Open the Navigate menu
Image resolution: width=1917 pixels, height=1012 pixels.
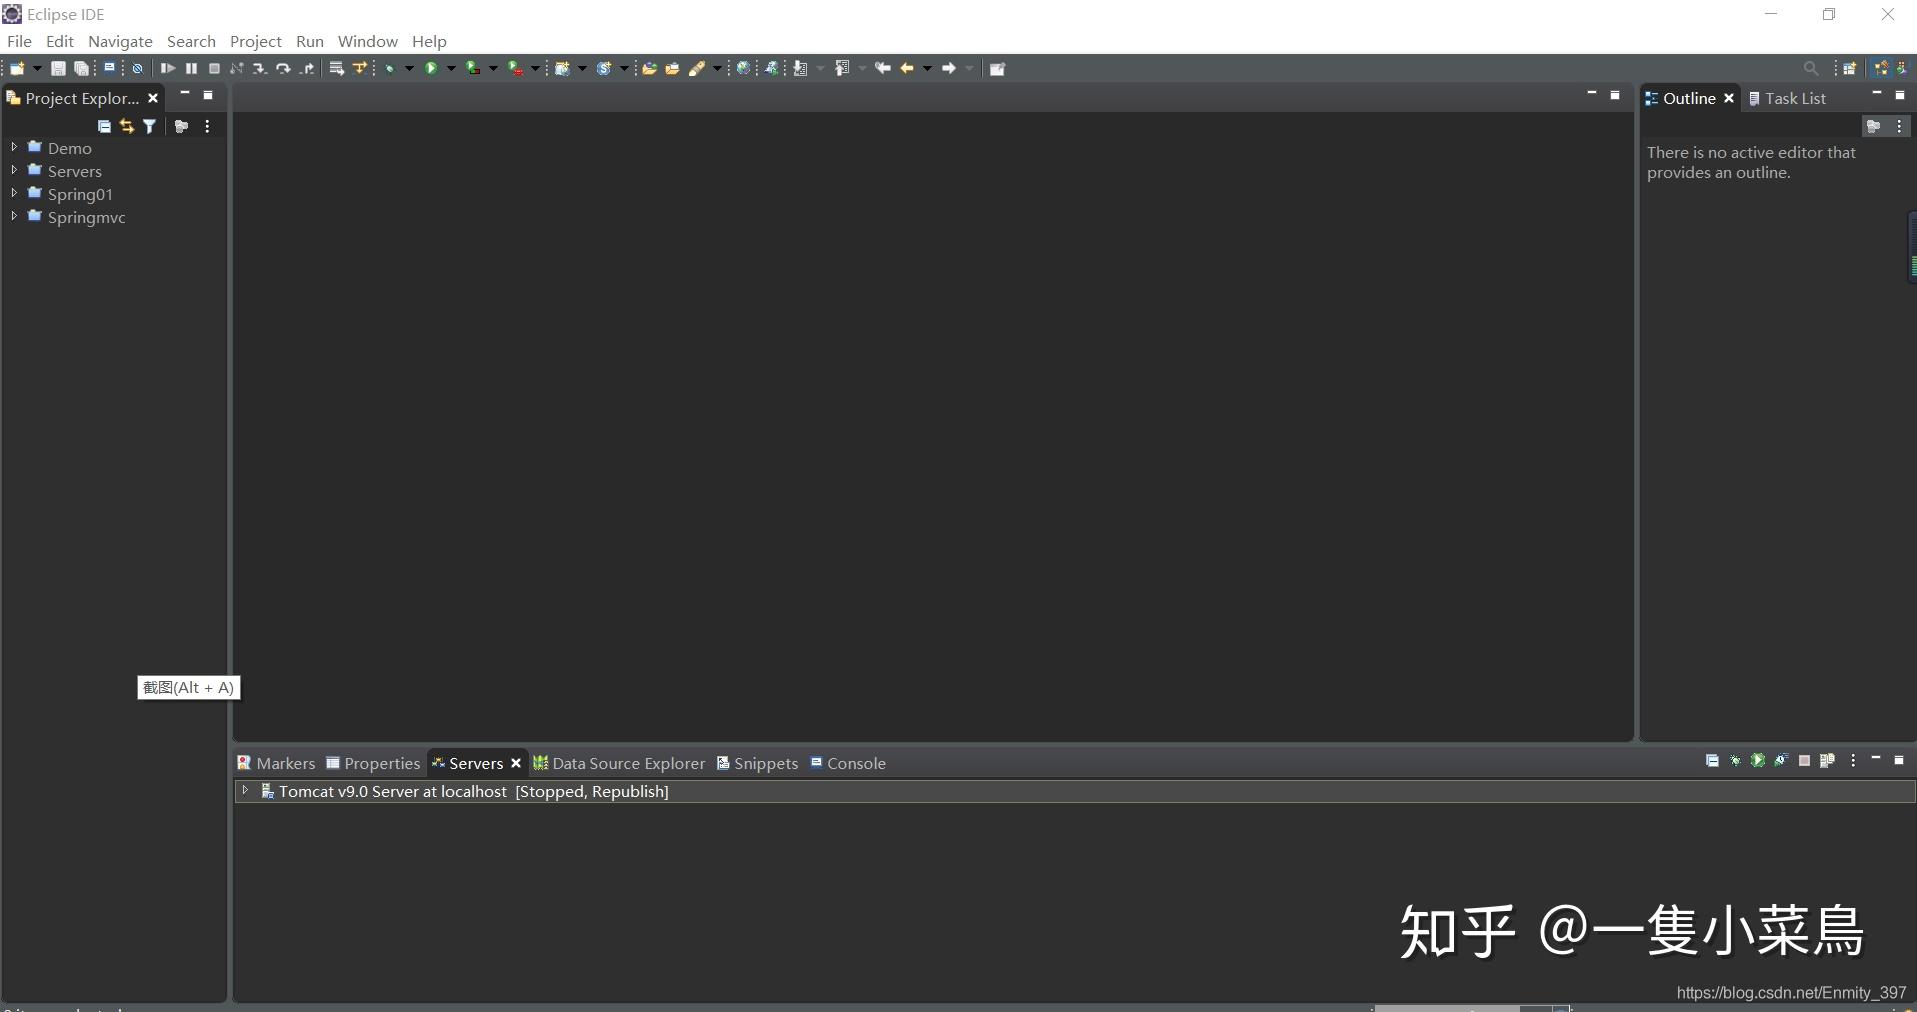120,41
